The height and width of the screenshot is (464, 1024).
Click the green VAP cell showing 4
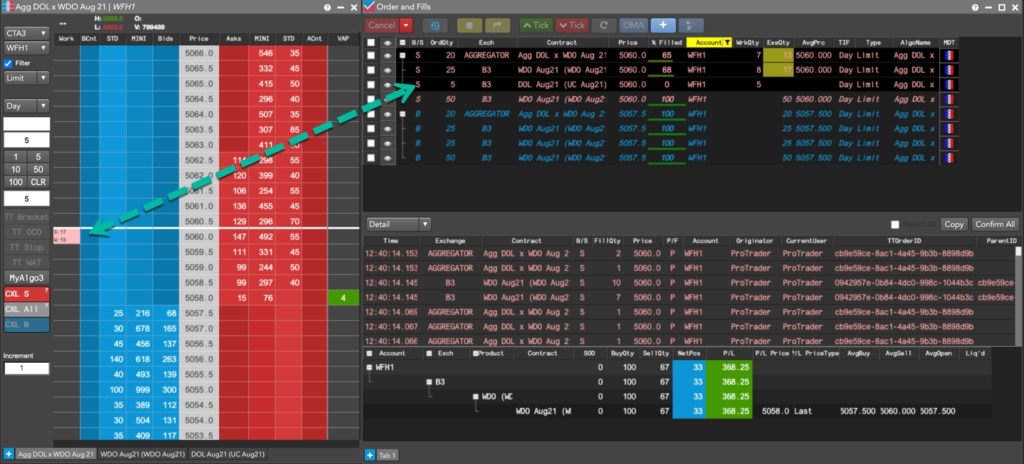tap(343, 298)
